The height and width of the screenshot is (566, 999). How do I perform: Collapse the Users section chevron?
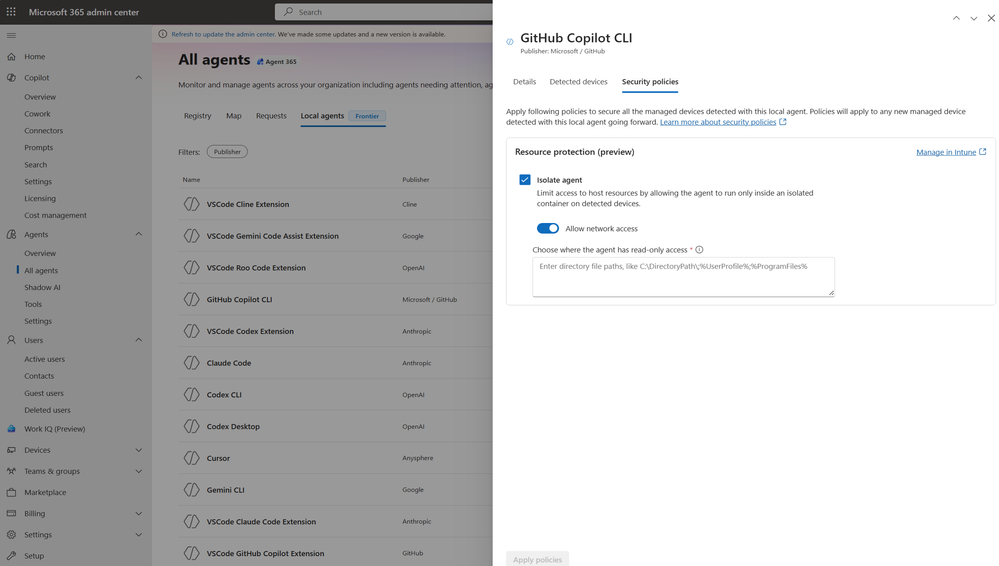click(x=138, y=340)
